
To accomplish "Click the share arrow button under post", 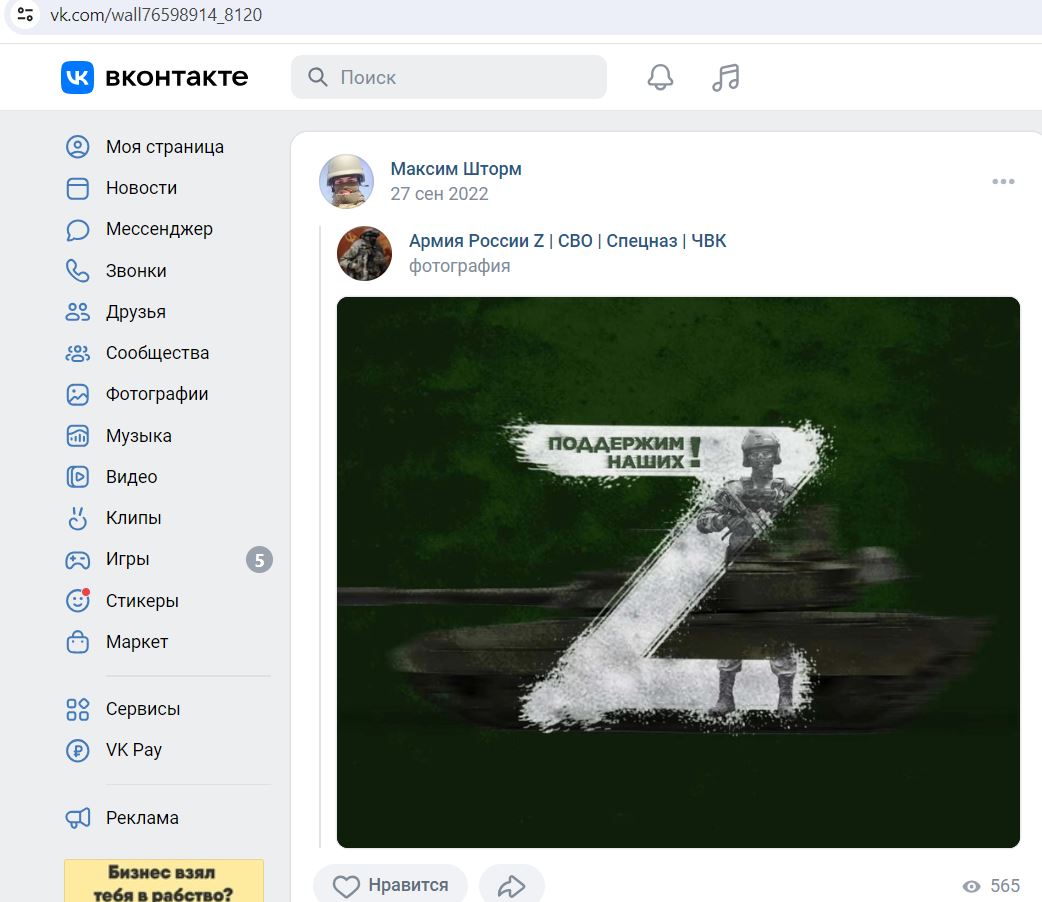I will coord(511,886).
